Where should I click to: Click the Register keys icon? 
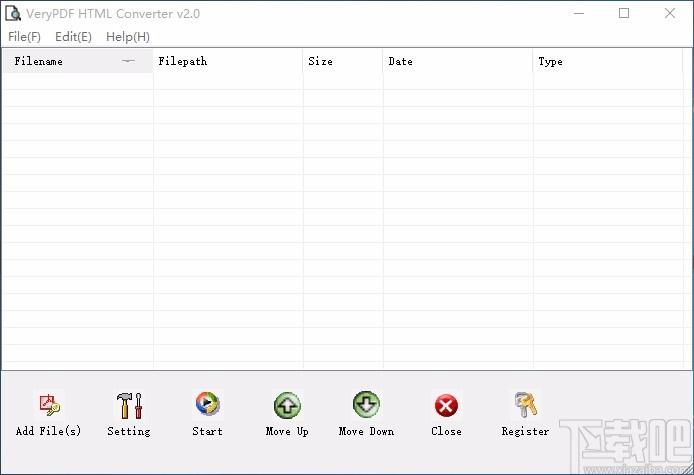tap(525, 405)
